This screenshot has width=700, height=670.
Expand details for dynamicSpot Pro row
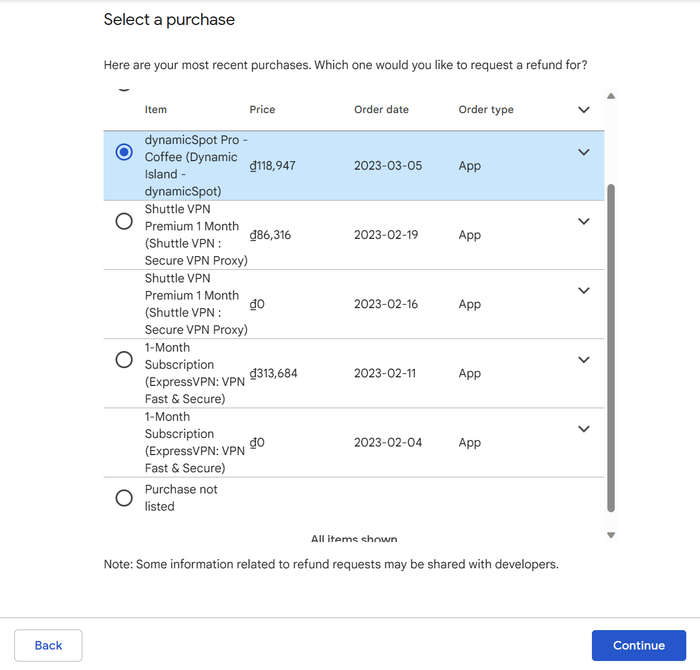(583, 152)
